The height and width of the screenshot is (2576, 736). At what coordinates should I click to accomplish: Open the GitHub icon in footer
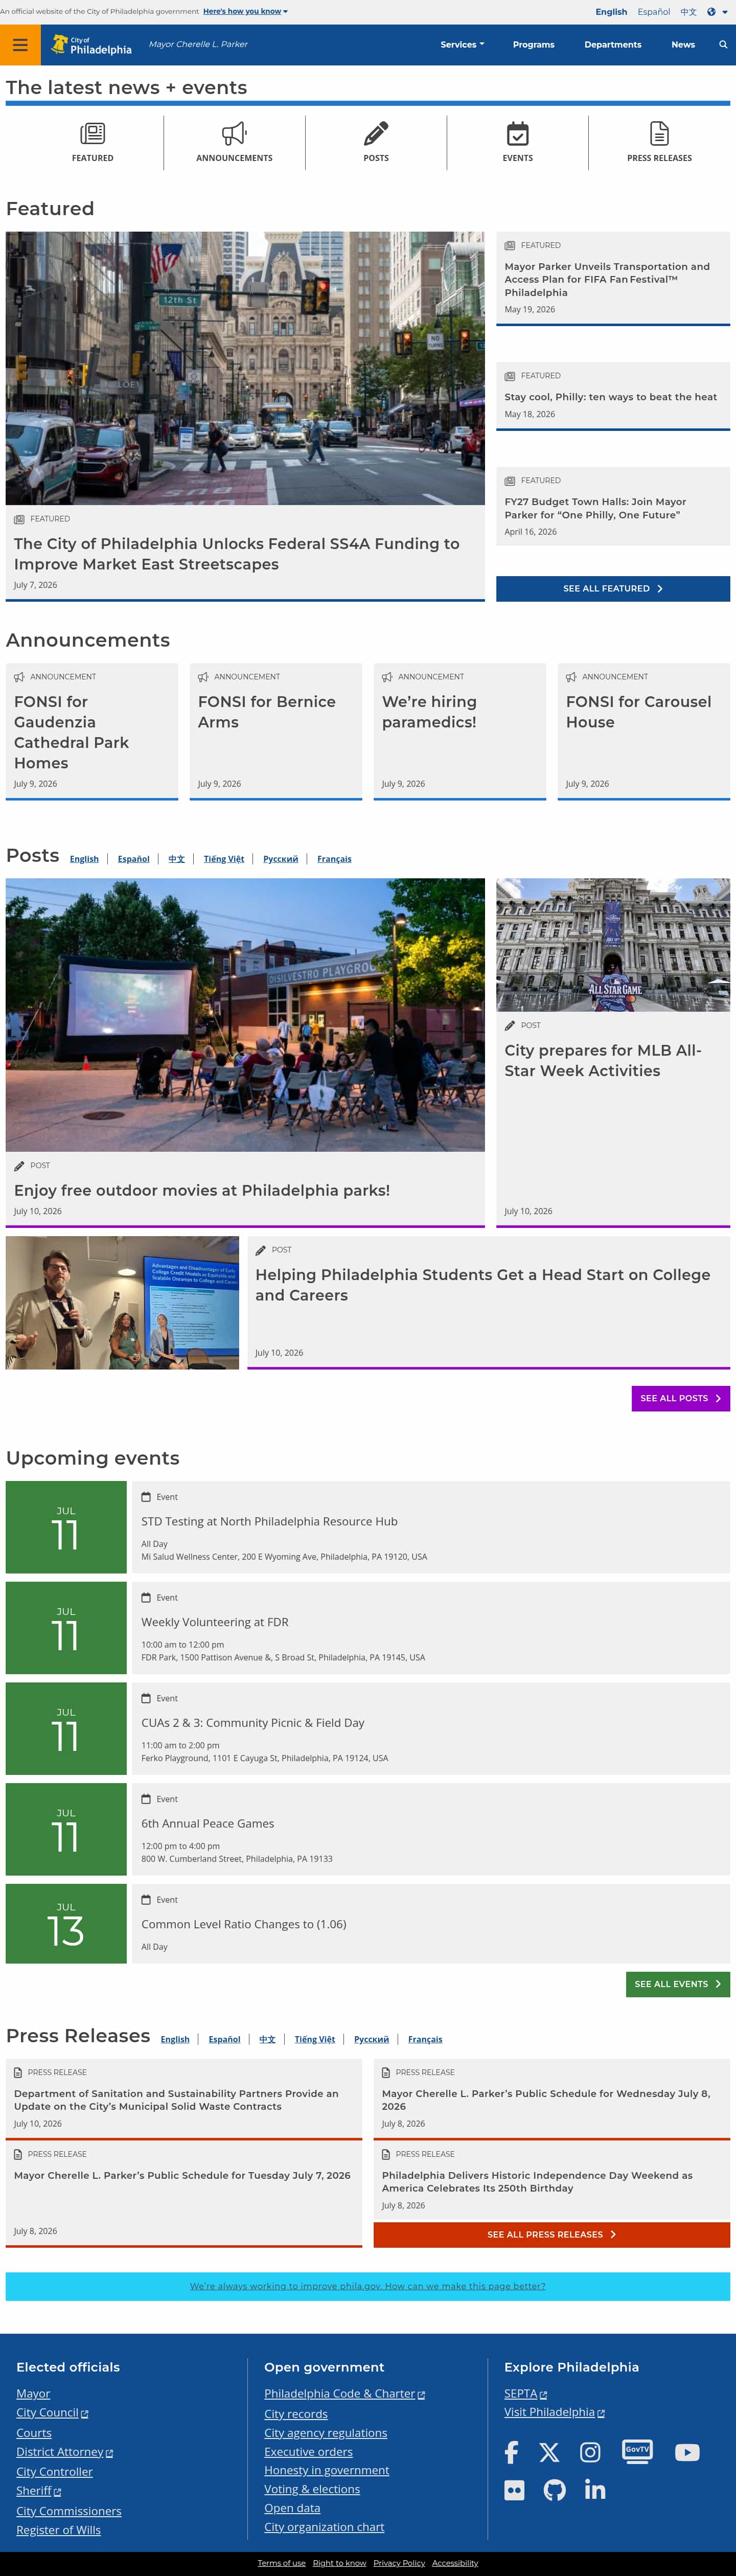click(x=554, y=2490)
